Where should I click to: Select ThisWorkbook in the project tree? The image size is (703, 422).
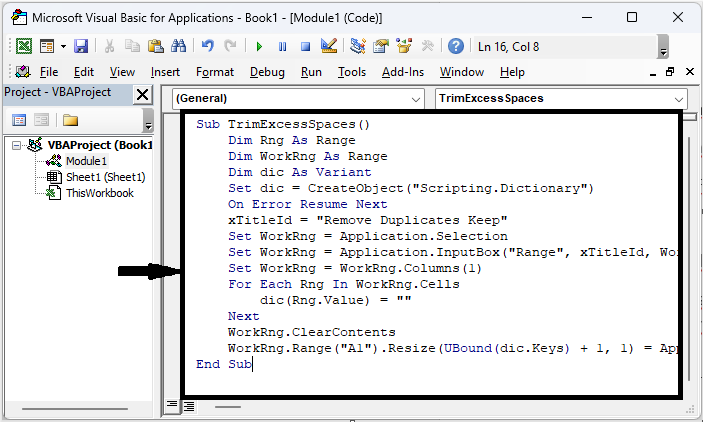coord(99,193)
